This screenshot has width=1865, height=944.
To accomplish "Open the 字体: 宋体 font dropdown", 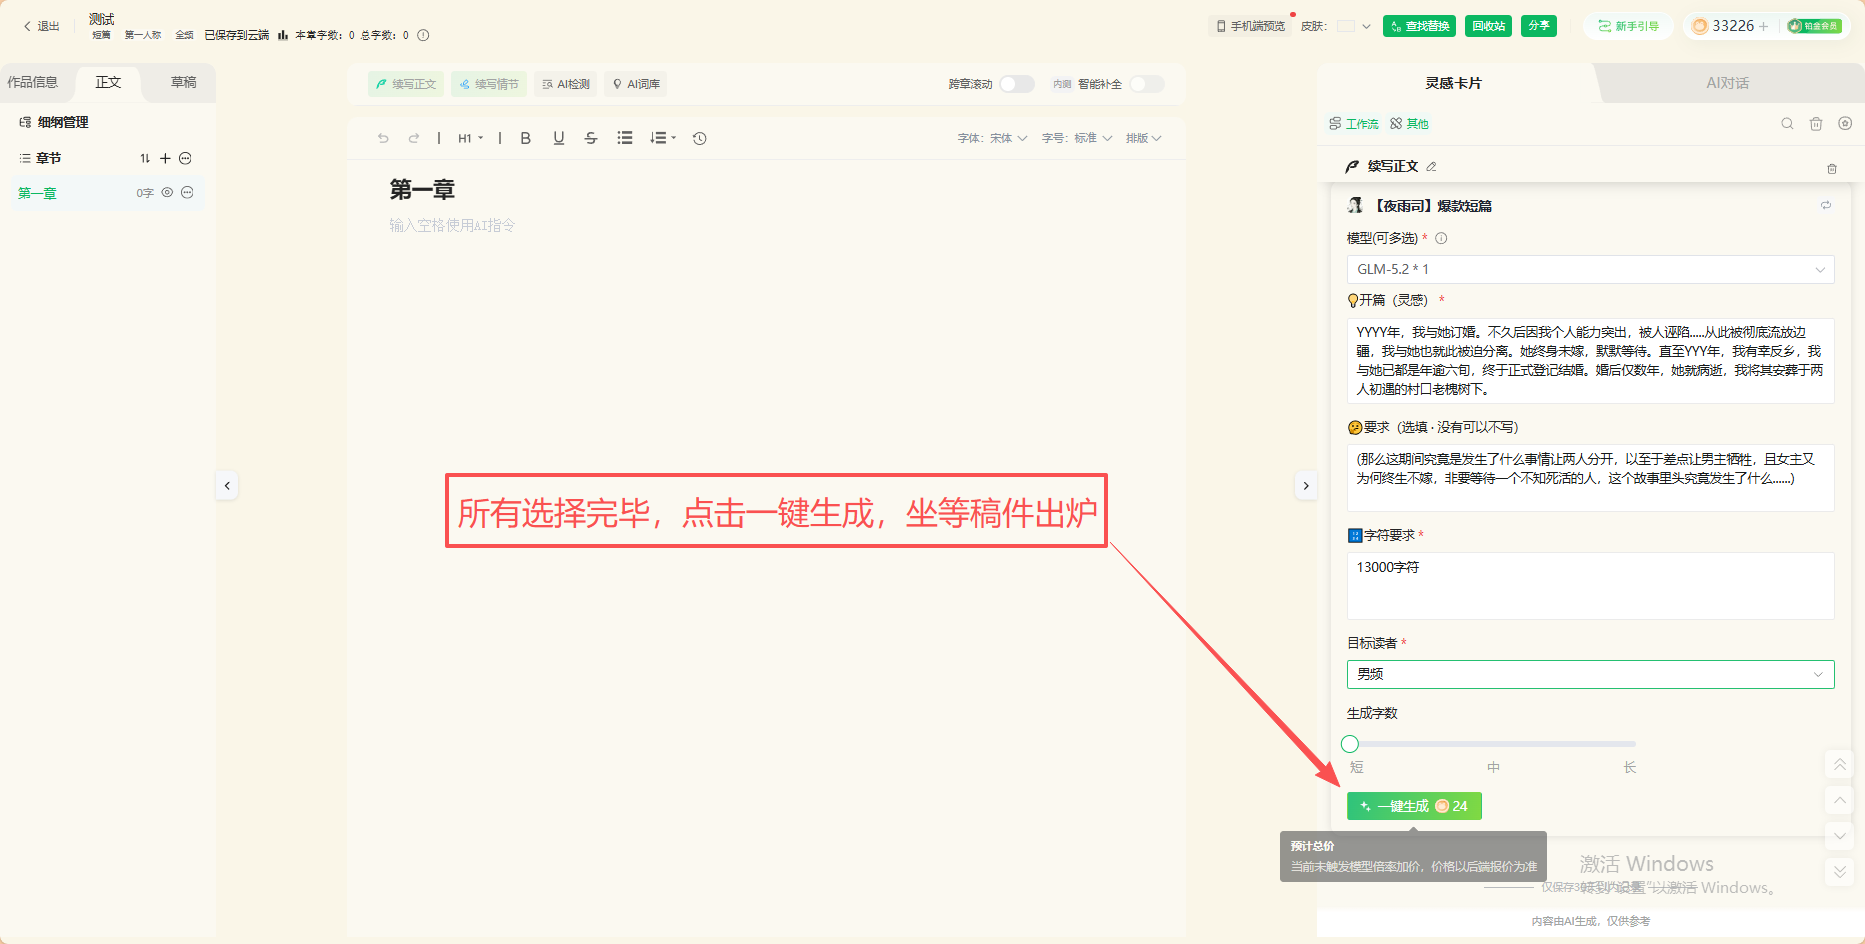I will [992, 138].
